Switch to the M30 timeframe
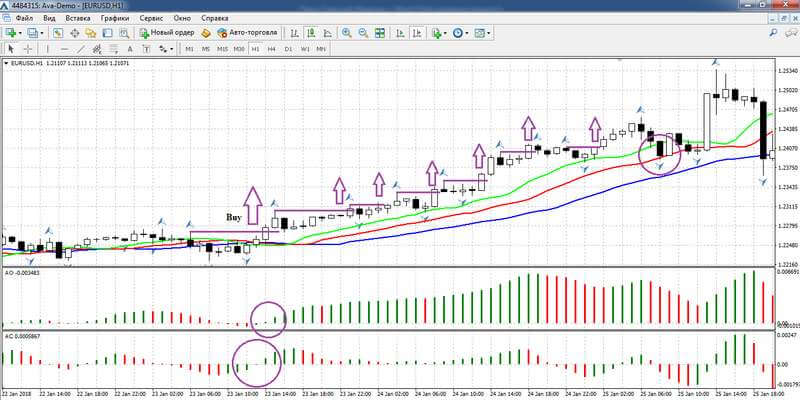This screenshot has height=400, width=800. click(239, 49)
